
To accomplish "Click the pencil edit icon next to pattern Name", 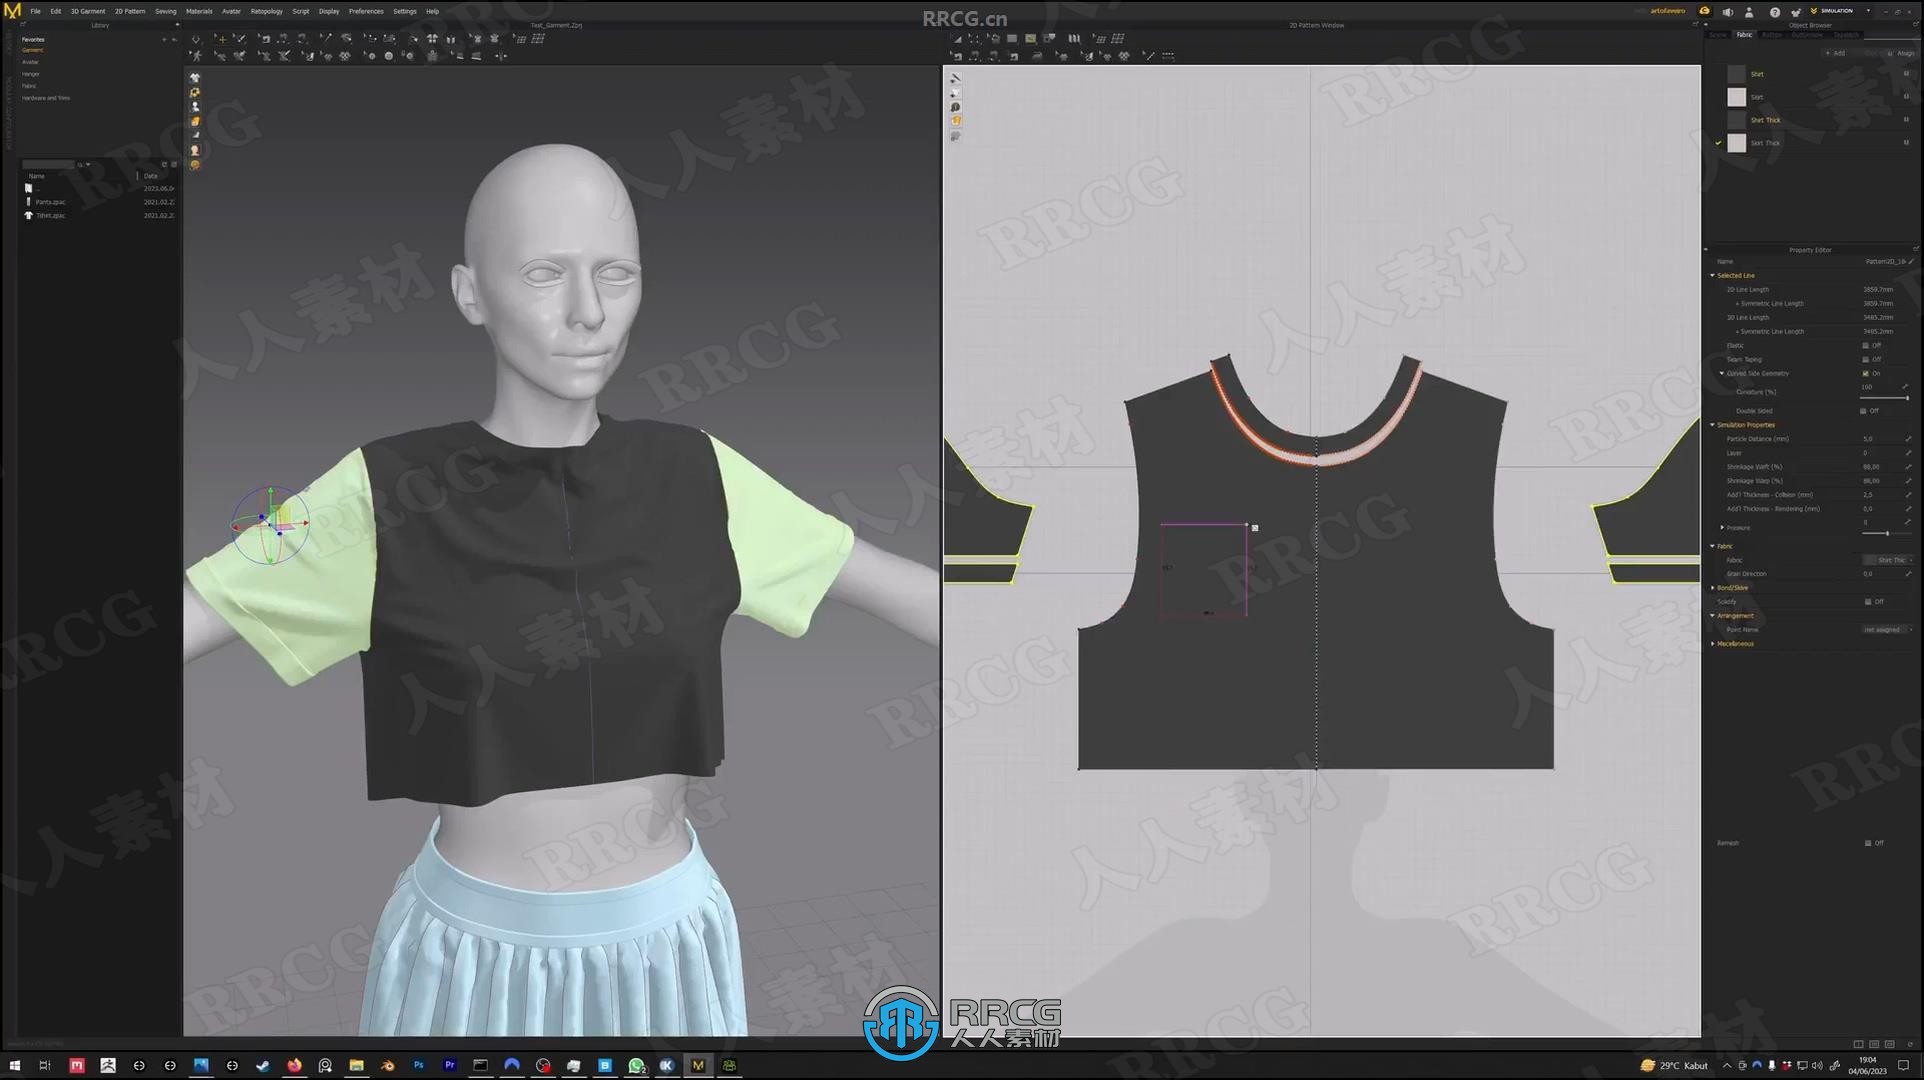I will pyautogui.click(x=1911, y=261).
